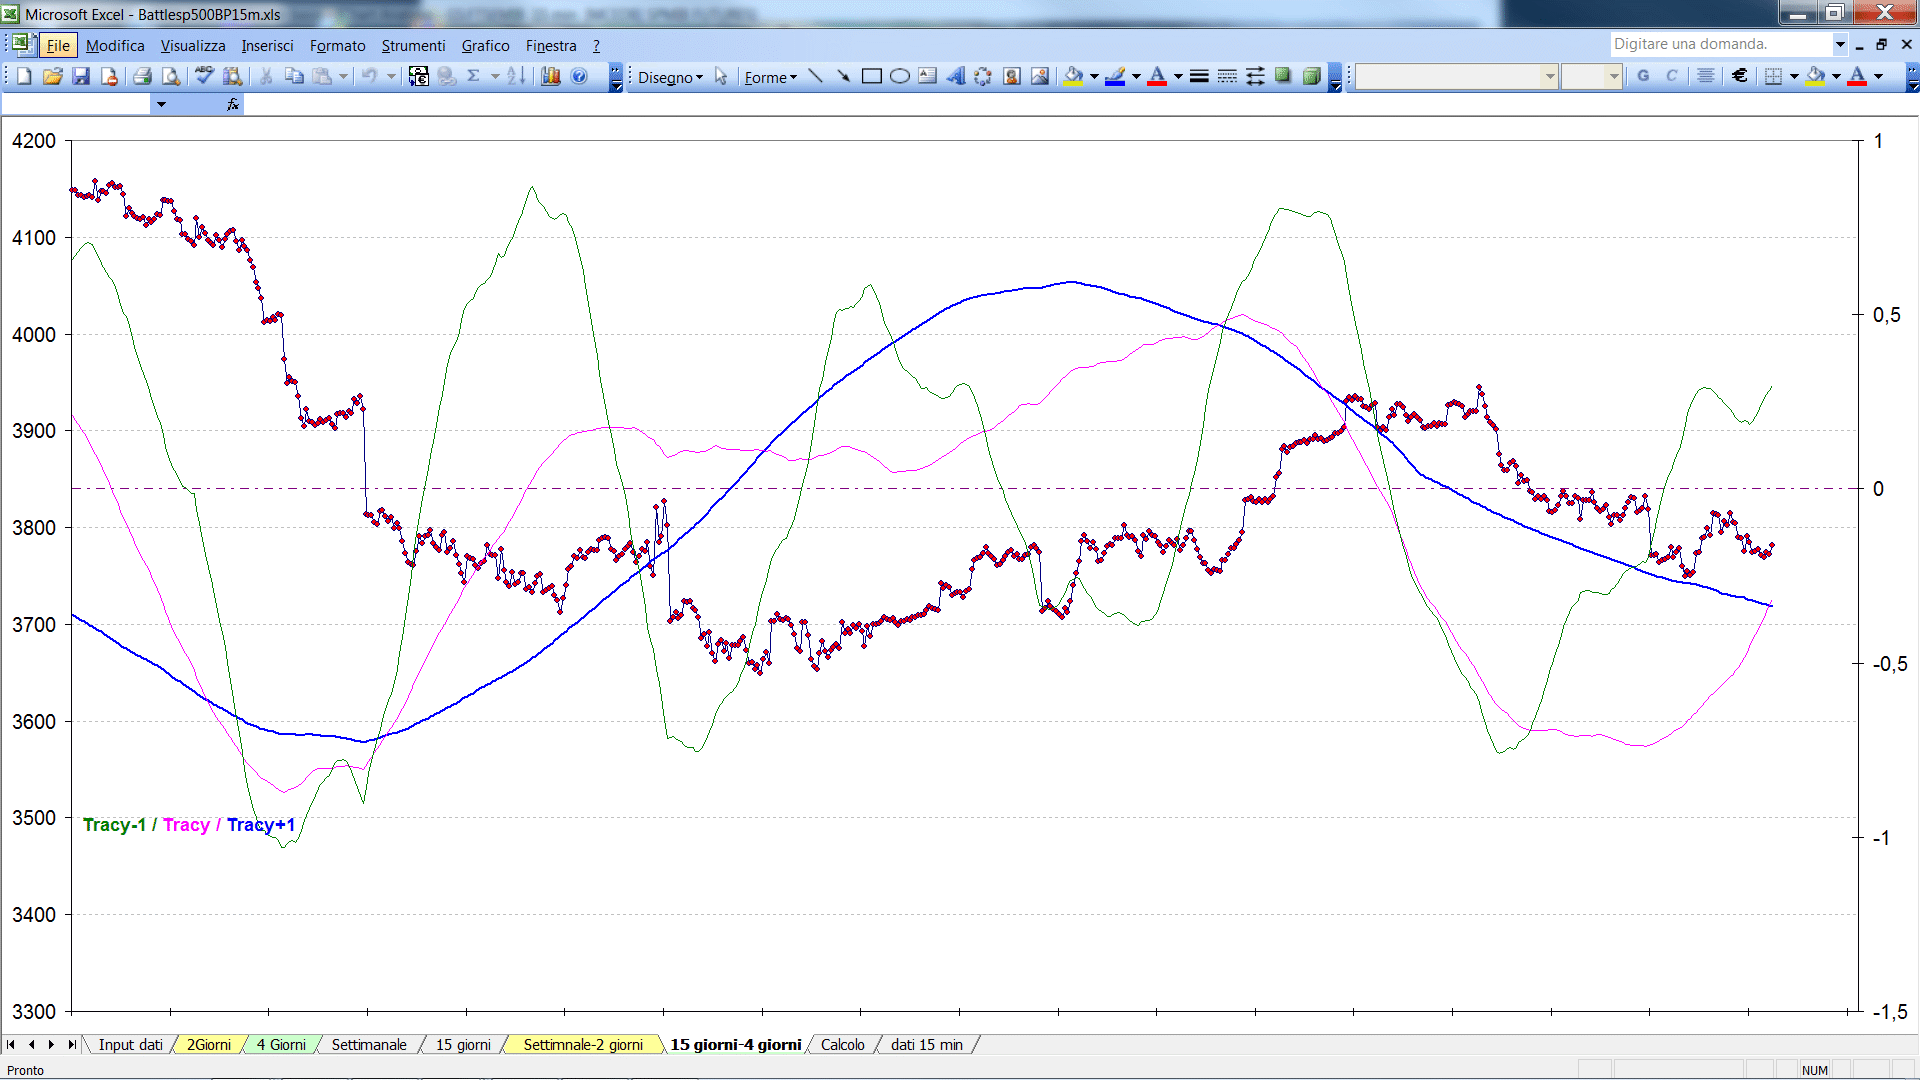Click the Select Objects pointer icon
The height and width of the screenshot is (1080, 1920).
pos(721,76)
